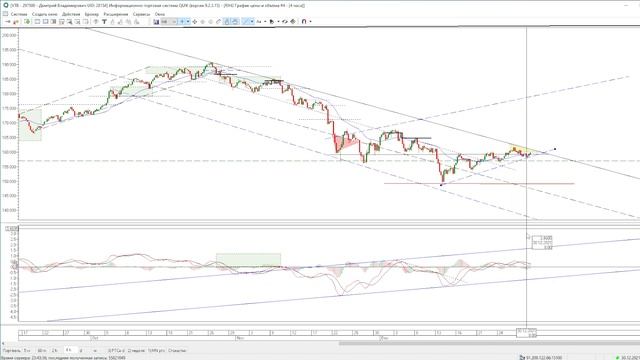Click the 160.000 price axis label
Image resolution: width=640 pixels, height=360 pixels.
coord(9,152)
